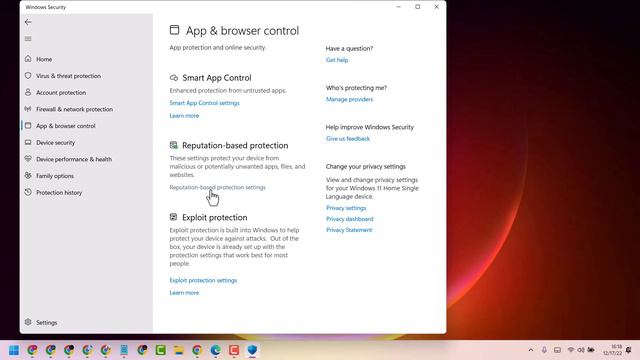The width and height of the screenshot is (640, 360).
Task: Go back with the back arrow
Action: tap(28, 22)
